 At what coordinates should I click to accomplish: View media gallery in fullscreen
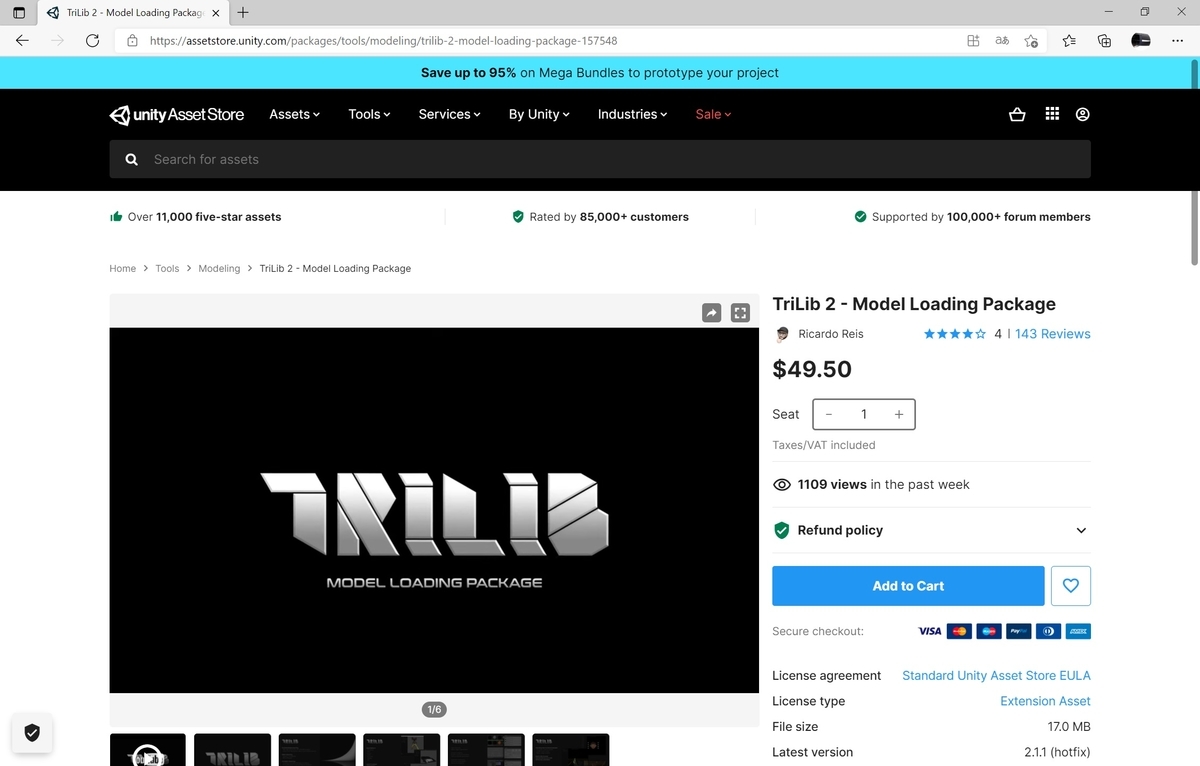tap(740, 313)
